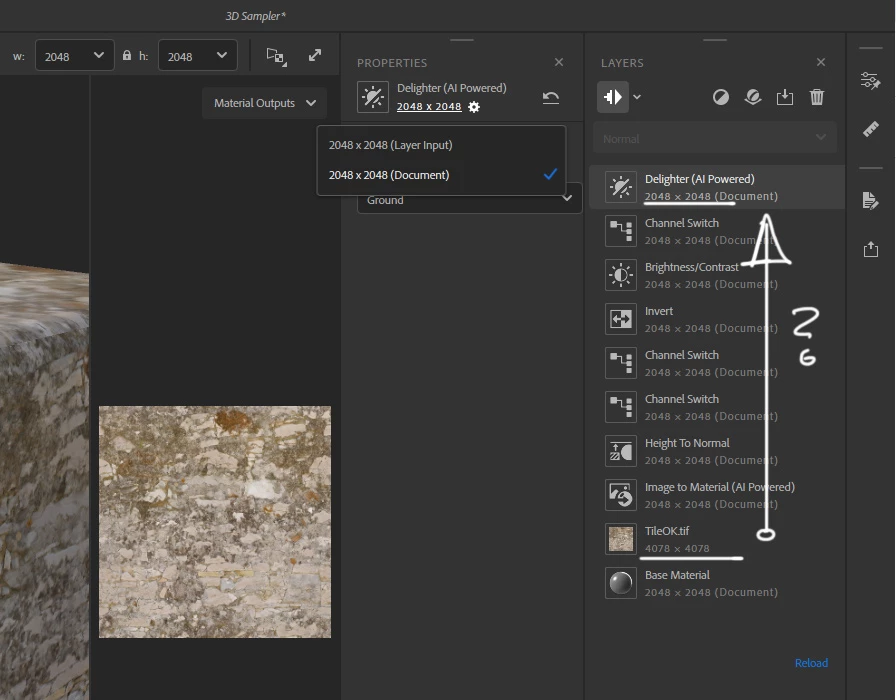Click the fit-to-document resolution icon
896x700 pixels.
(x=277, y=56)
